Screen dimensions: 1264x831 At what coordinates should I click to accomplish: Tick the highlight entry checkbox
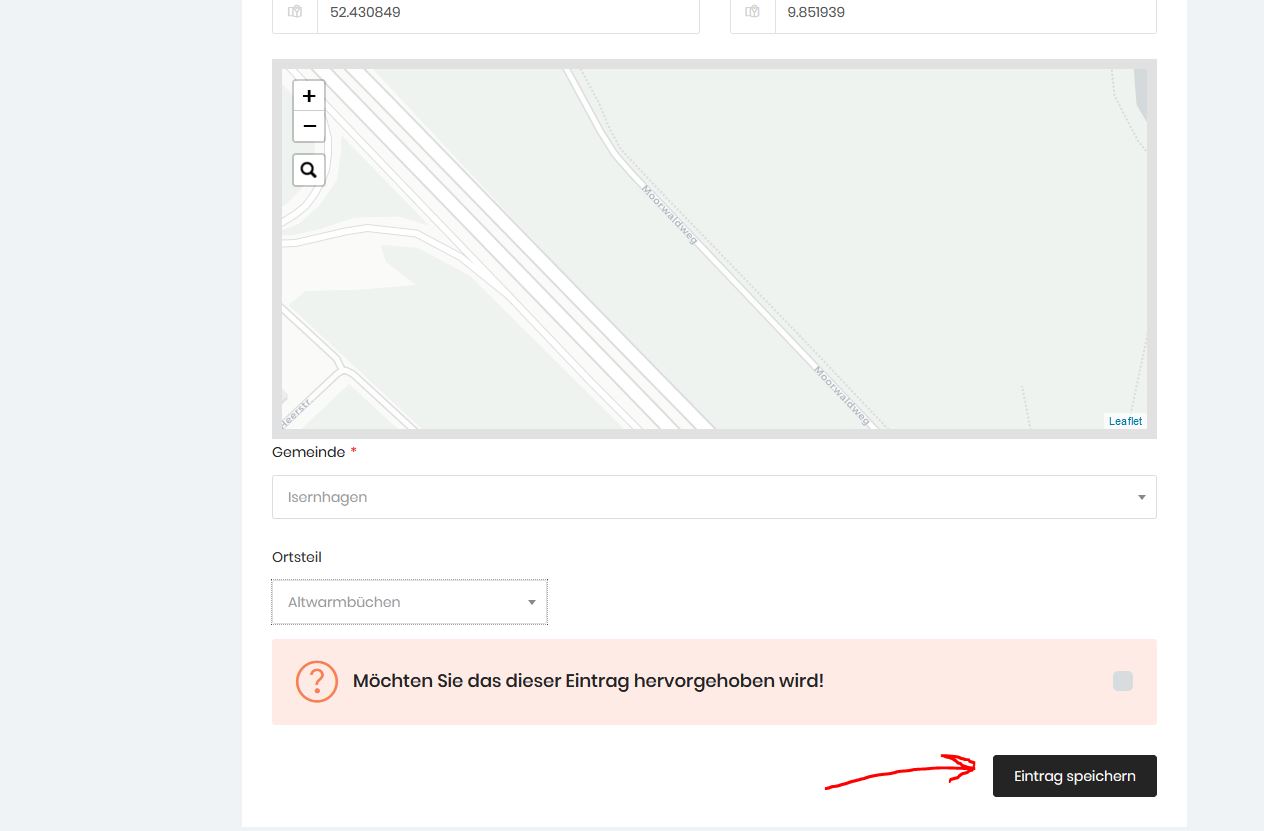pos(1123,681)
